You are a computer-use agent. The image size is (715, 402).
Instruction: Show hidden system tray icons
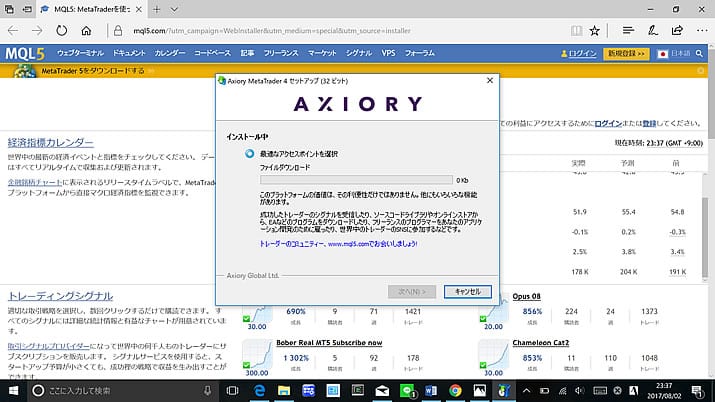(526, 391)
